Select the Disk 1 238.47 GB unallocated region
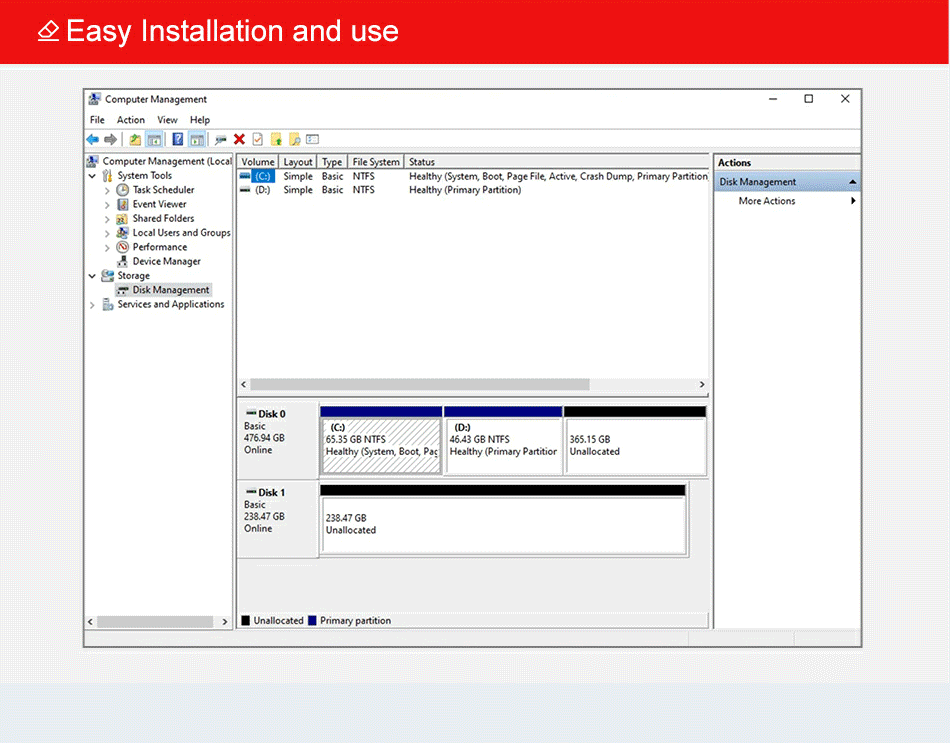 502,524
